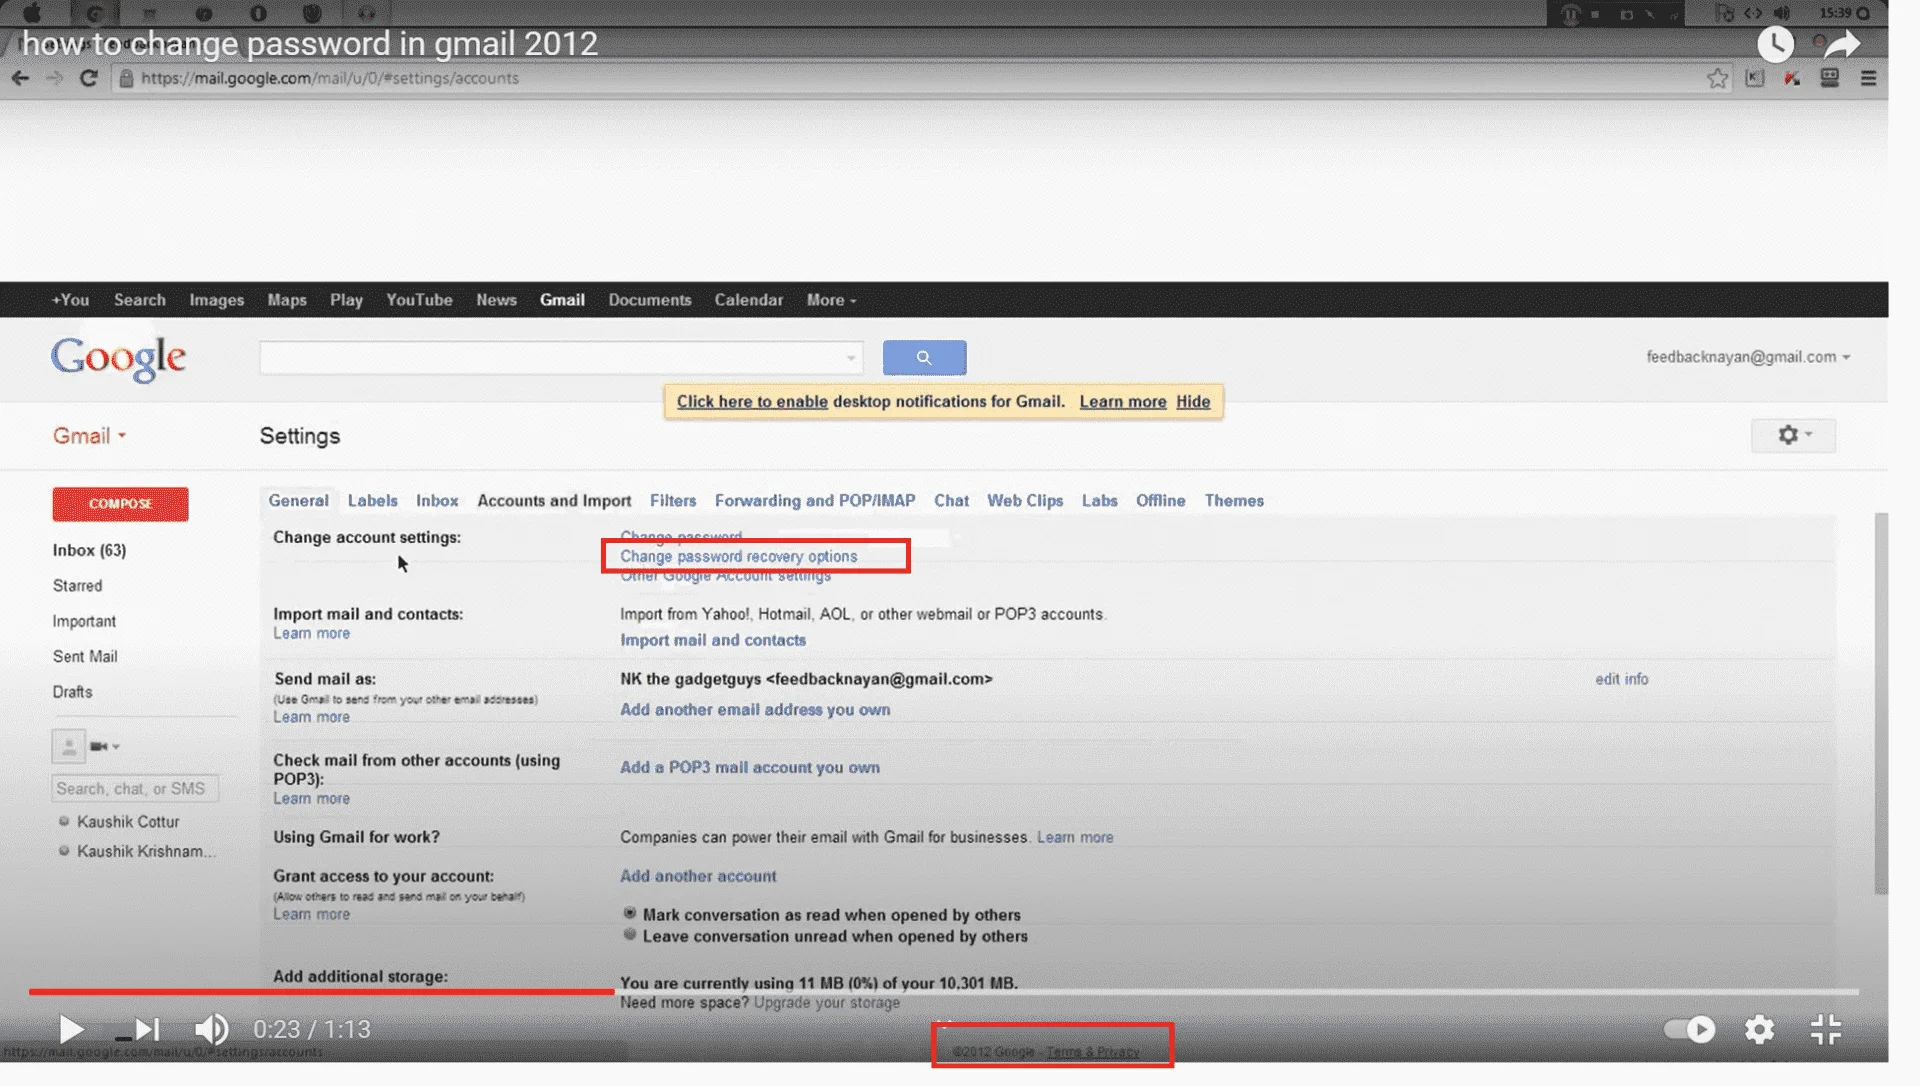Open the Chrome hamburger menu
The height and width of the screenshot is (1086, 1920).
tap(1868, 78)
